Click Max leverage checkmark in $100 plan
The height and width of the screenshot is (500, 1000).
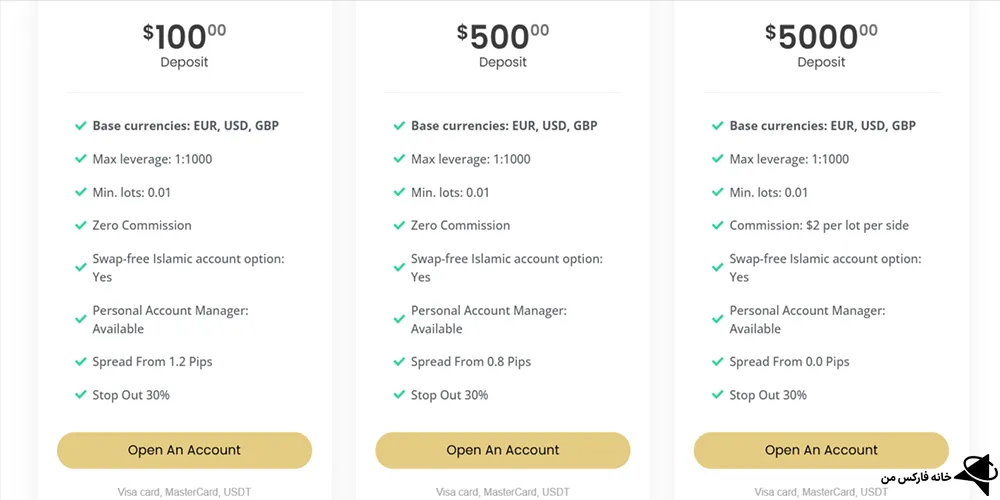click(81, 159)
